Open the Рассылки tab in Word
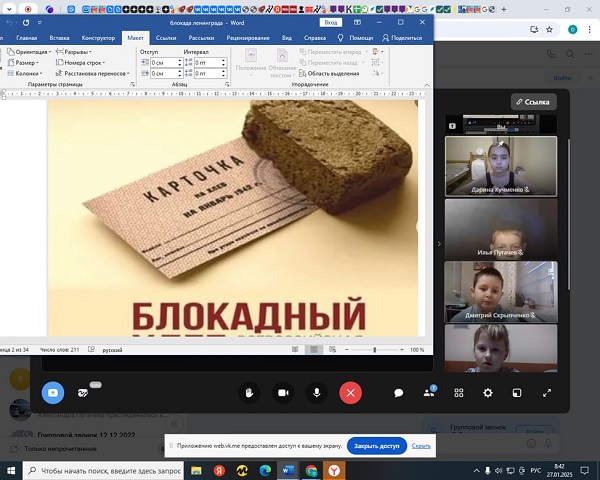This screenshot has width=600, height=480. click(x=201, y=38)
